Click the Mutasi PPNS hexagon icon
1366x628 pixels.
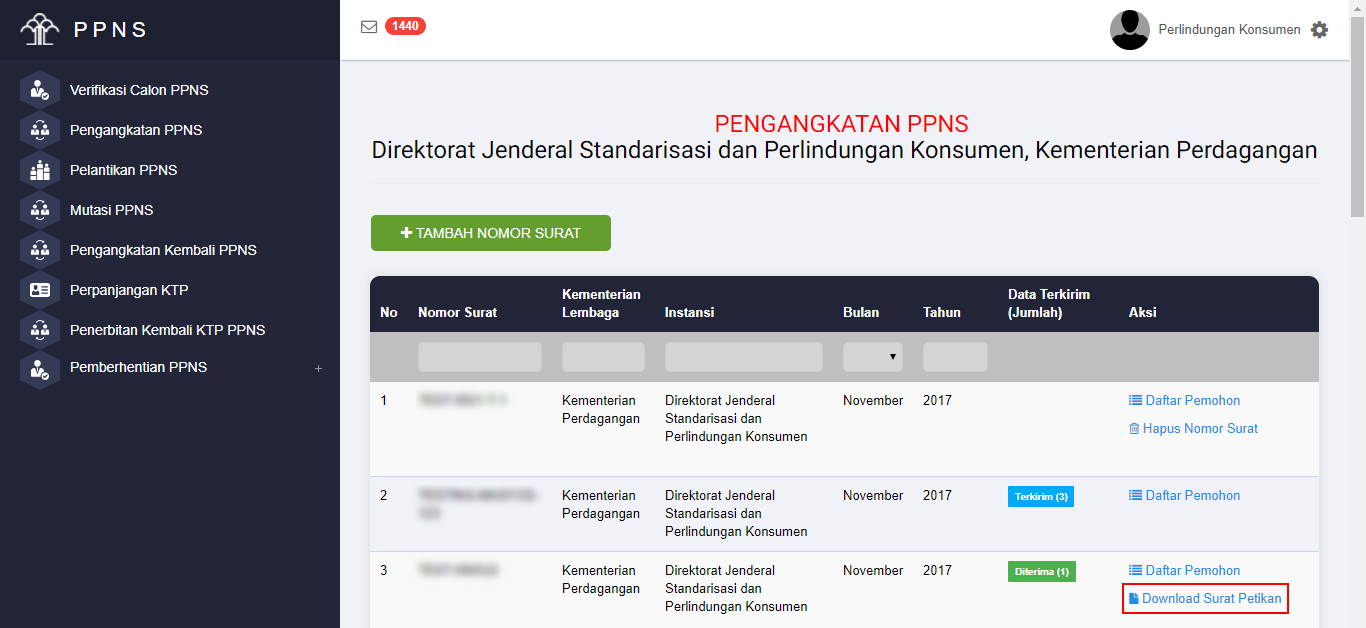coord(40,210)
